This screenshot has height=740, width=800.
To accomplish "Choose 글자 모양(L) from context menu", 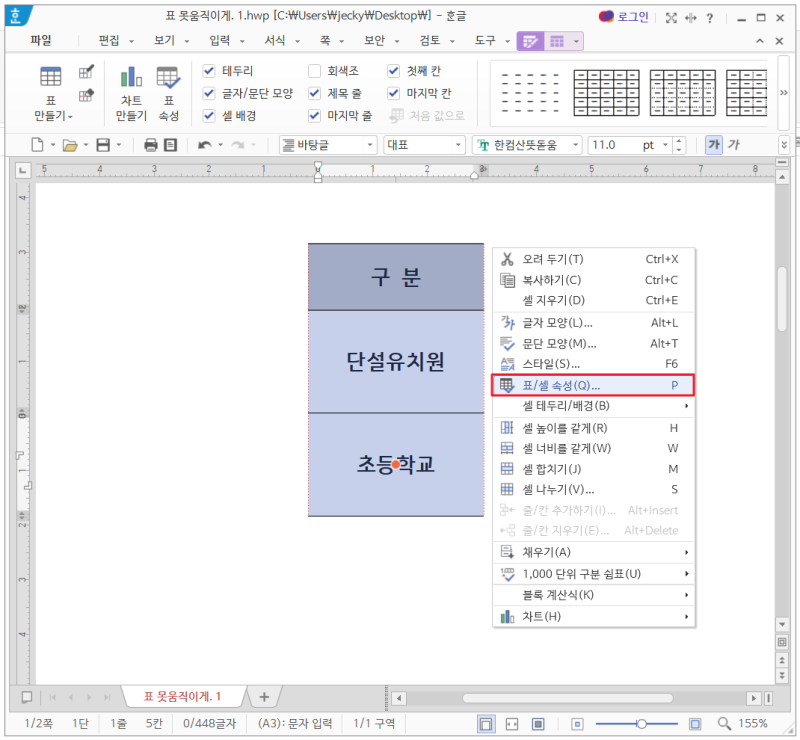I will (593, 323).
